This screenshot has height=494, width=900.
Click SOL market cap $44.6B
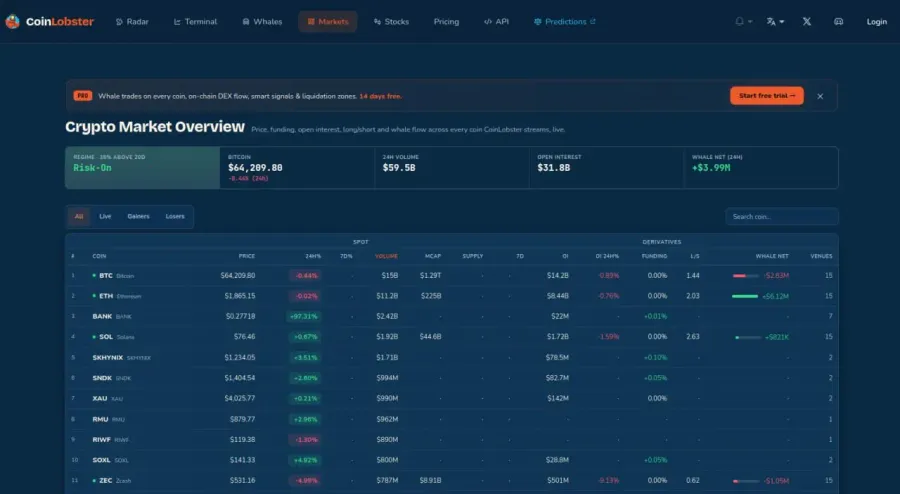(430, 337)
